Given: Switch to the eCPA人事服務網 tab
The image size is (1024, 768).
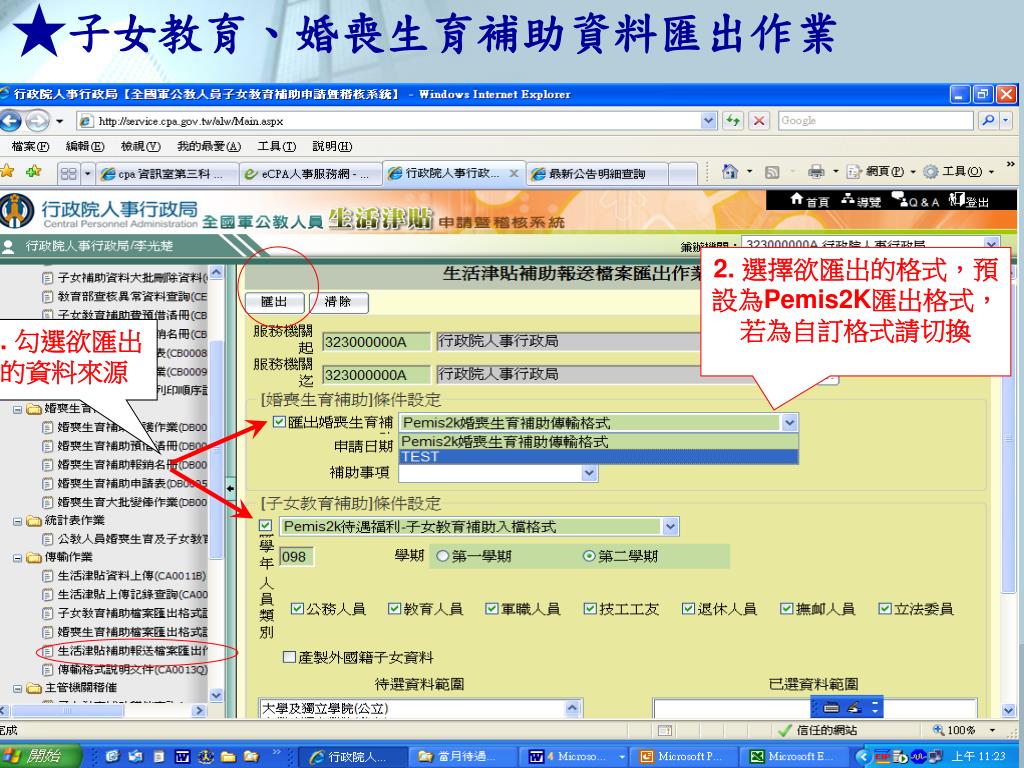Looking at the screenshot, I should 310,174.
